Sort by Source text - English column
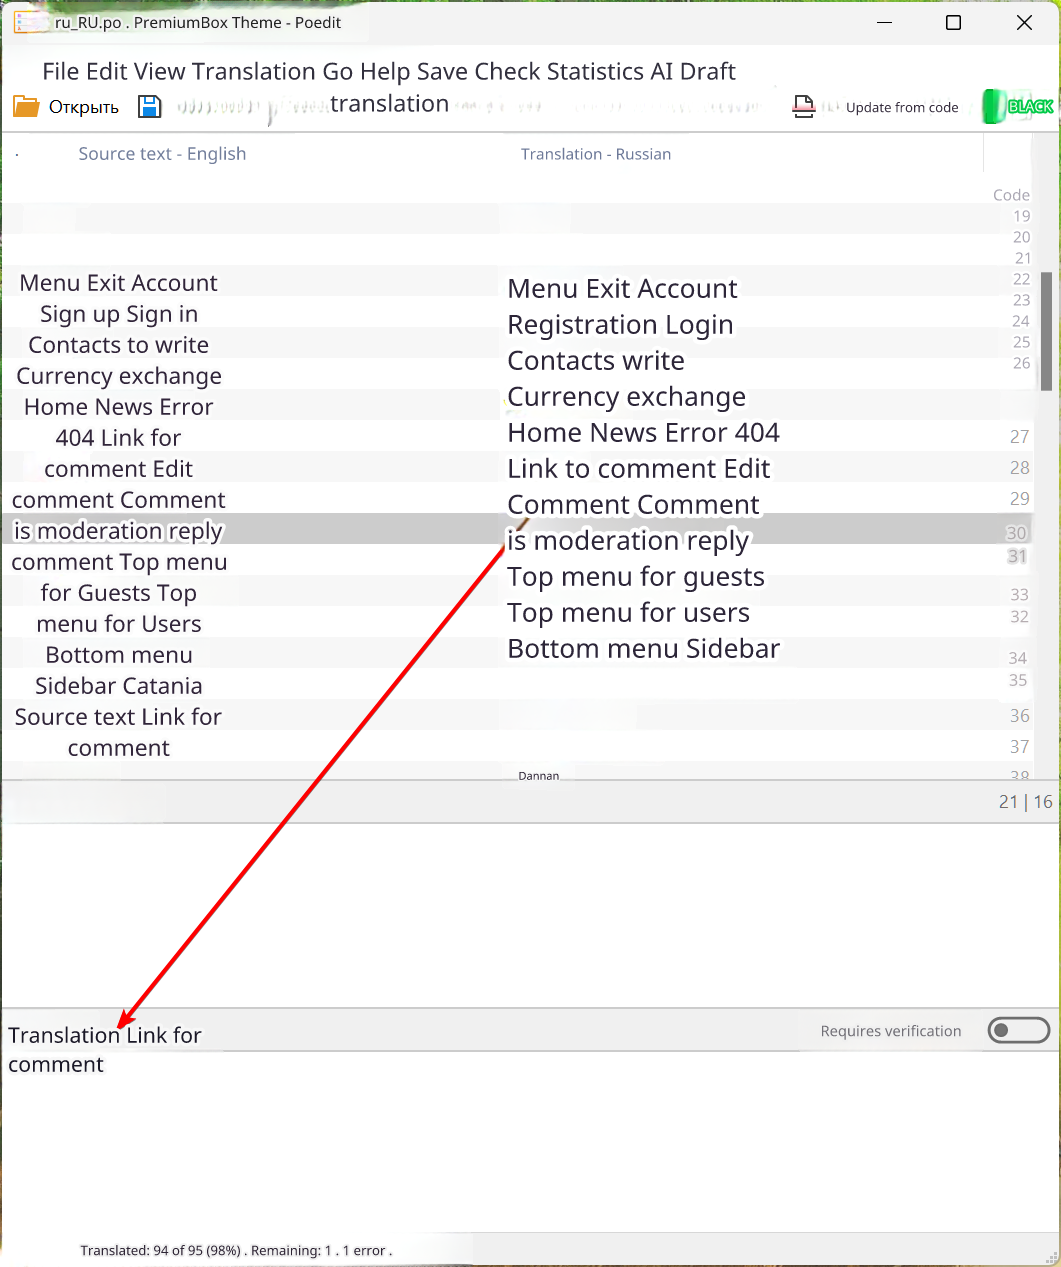 click(162, 154)
